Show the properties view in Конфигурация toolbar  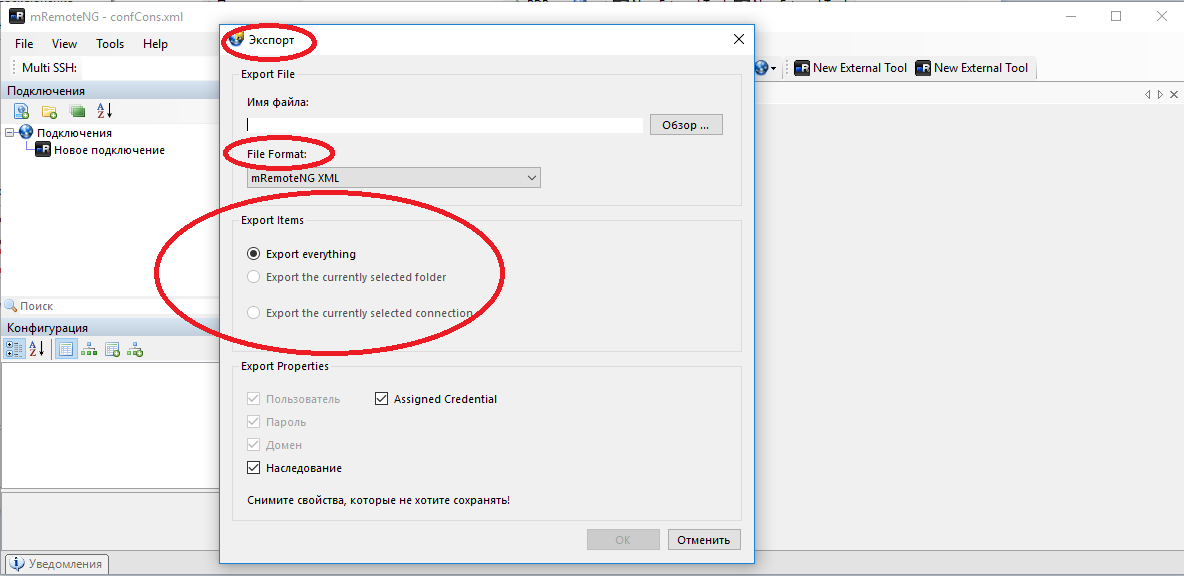coord(66,349)
